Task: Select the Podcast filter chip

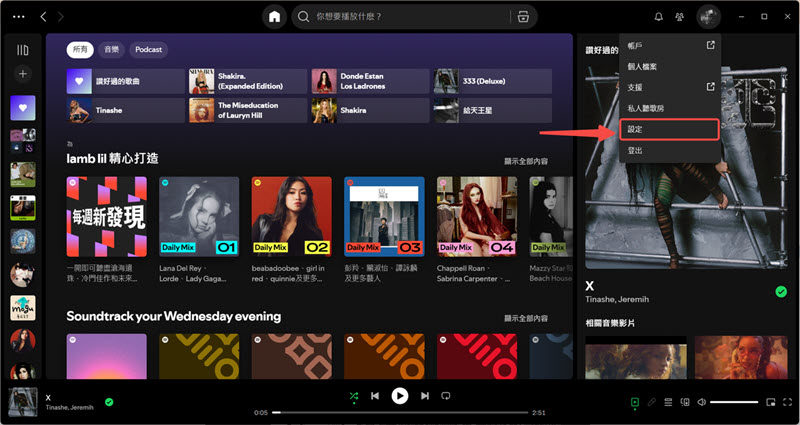Action: point(148,49)
